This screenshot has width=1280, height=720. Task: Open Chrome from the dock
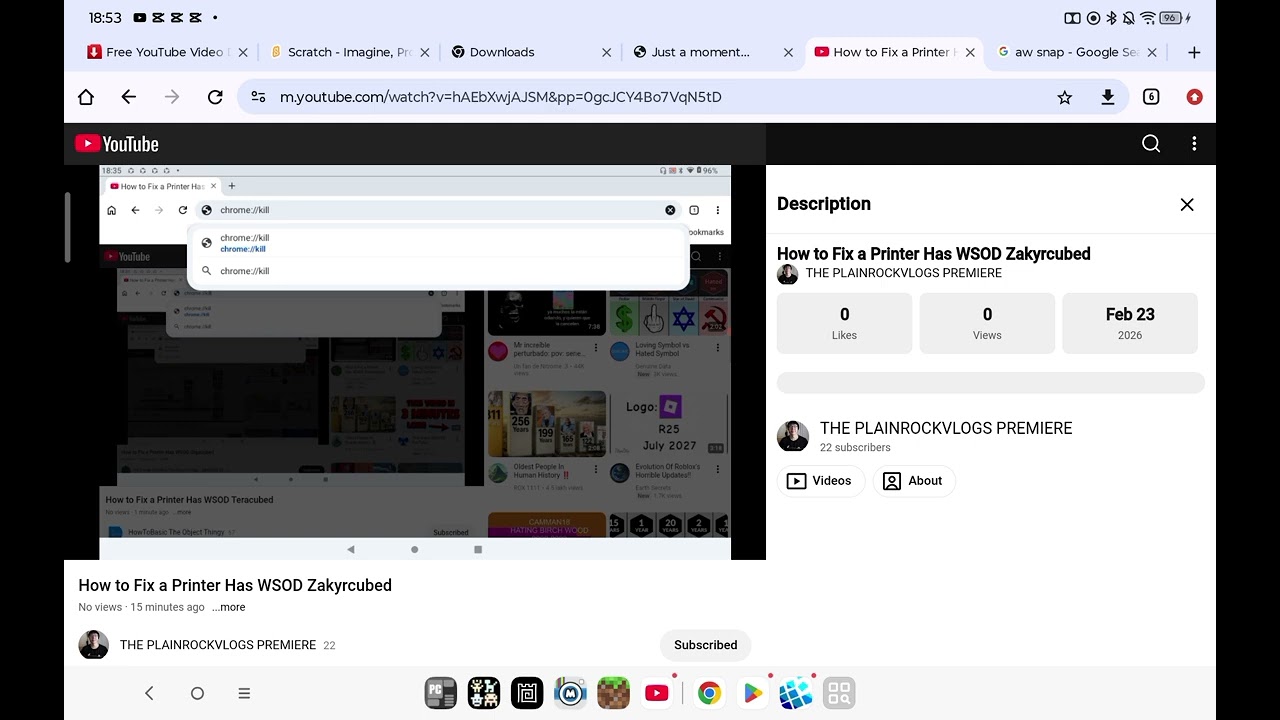coord(710,693)
